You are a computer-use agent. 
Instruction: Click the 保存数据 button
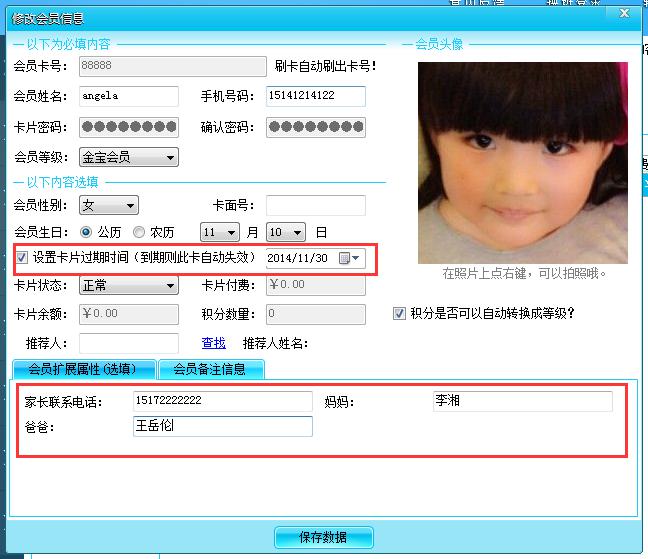coord(323,537)
